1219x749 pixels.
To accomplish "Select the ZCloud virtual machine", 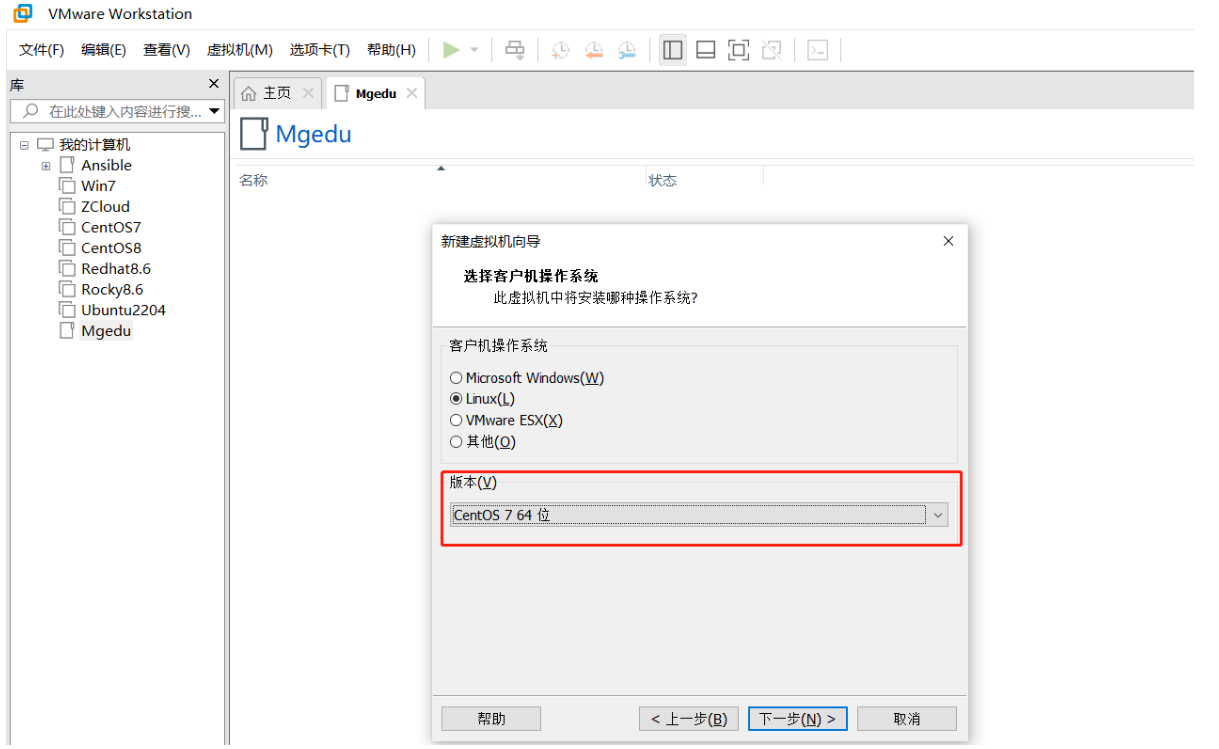I will [x=105, y=207].
